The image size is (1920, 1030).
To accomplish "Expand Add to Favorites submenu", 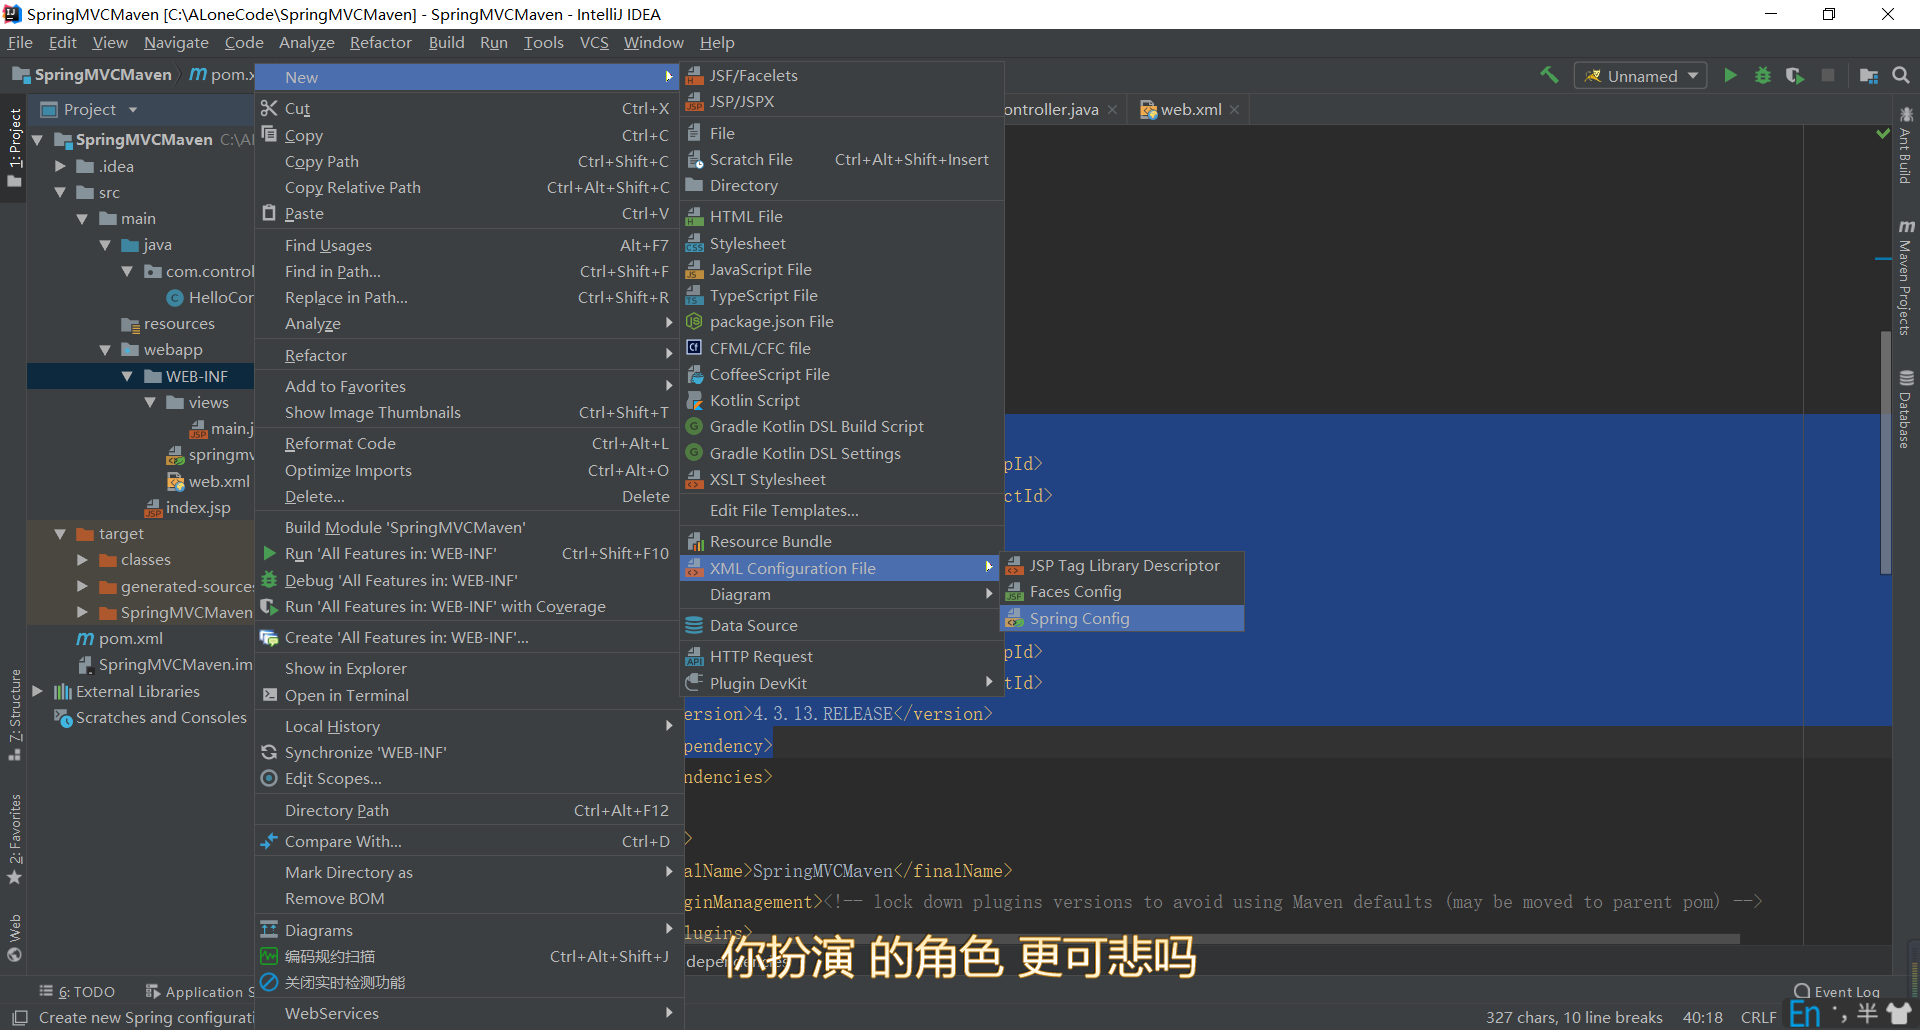I will [x=467, y=386].
